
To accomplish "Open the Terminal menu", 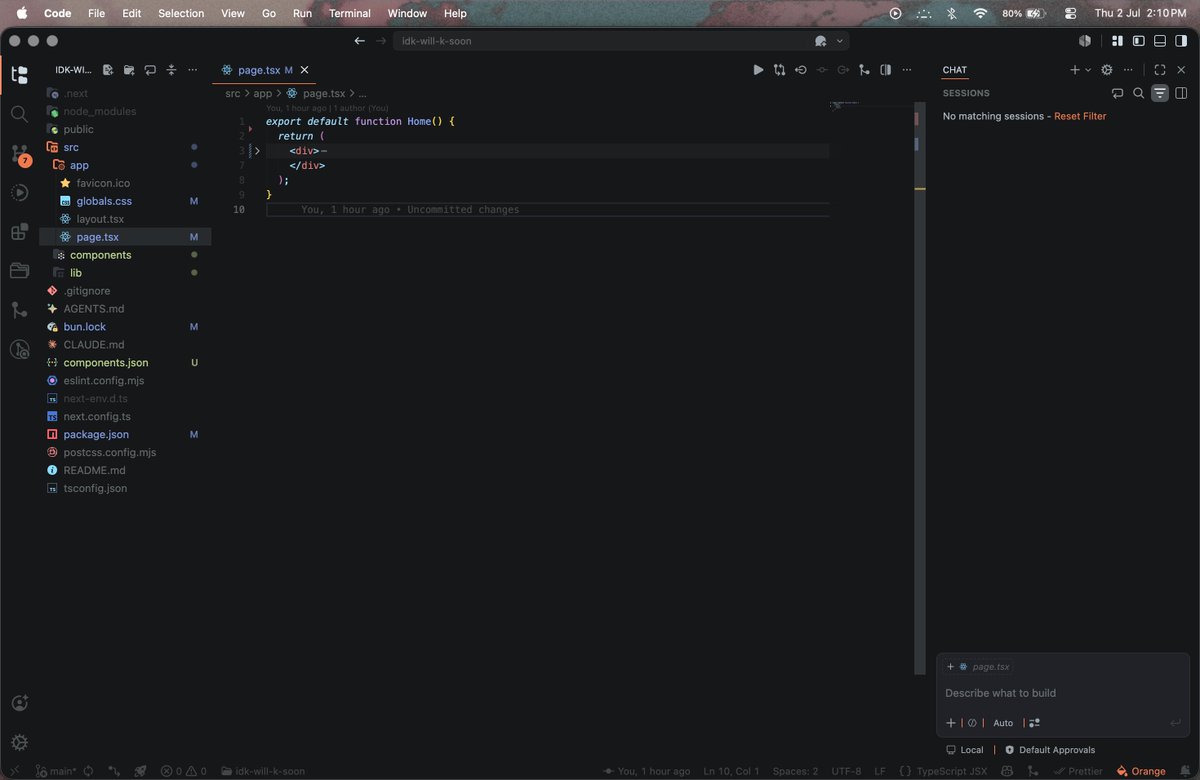I will (x=350, y=13).
